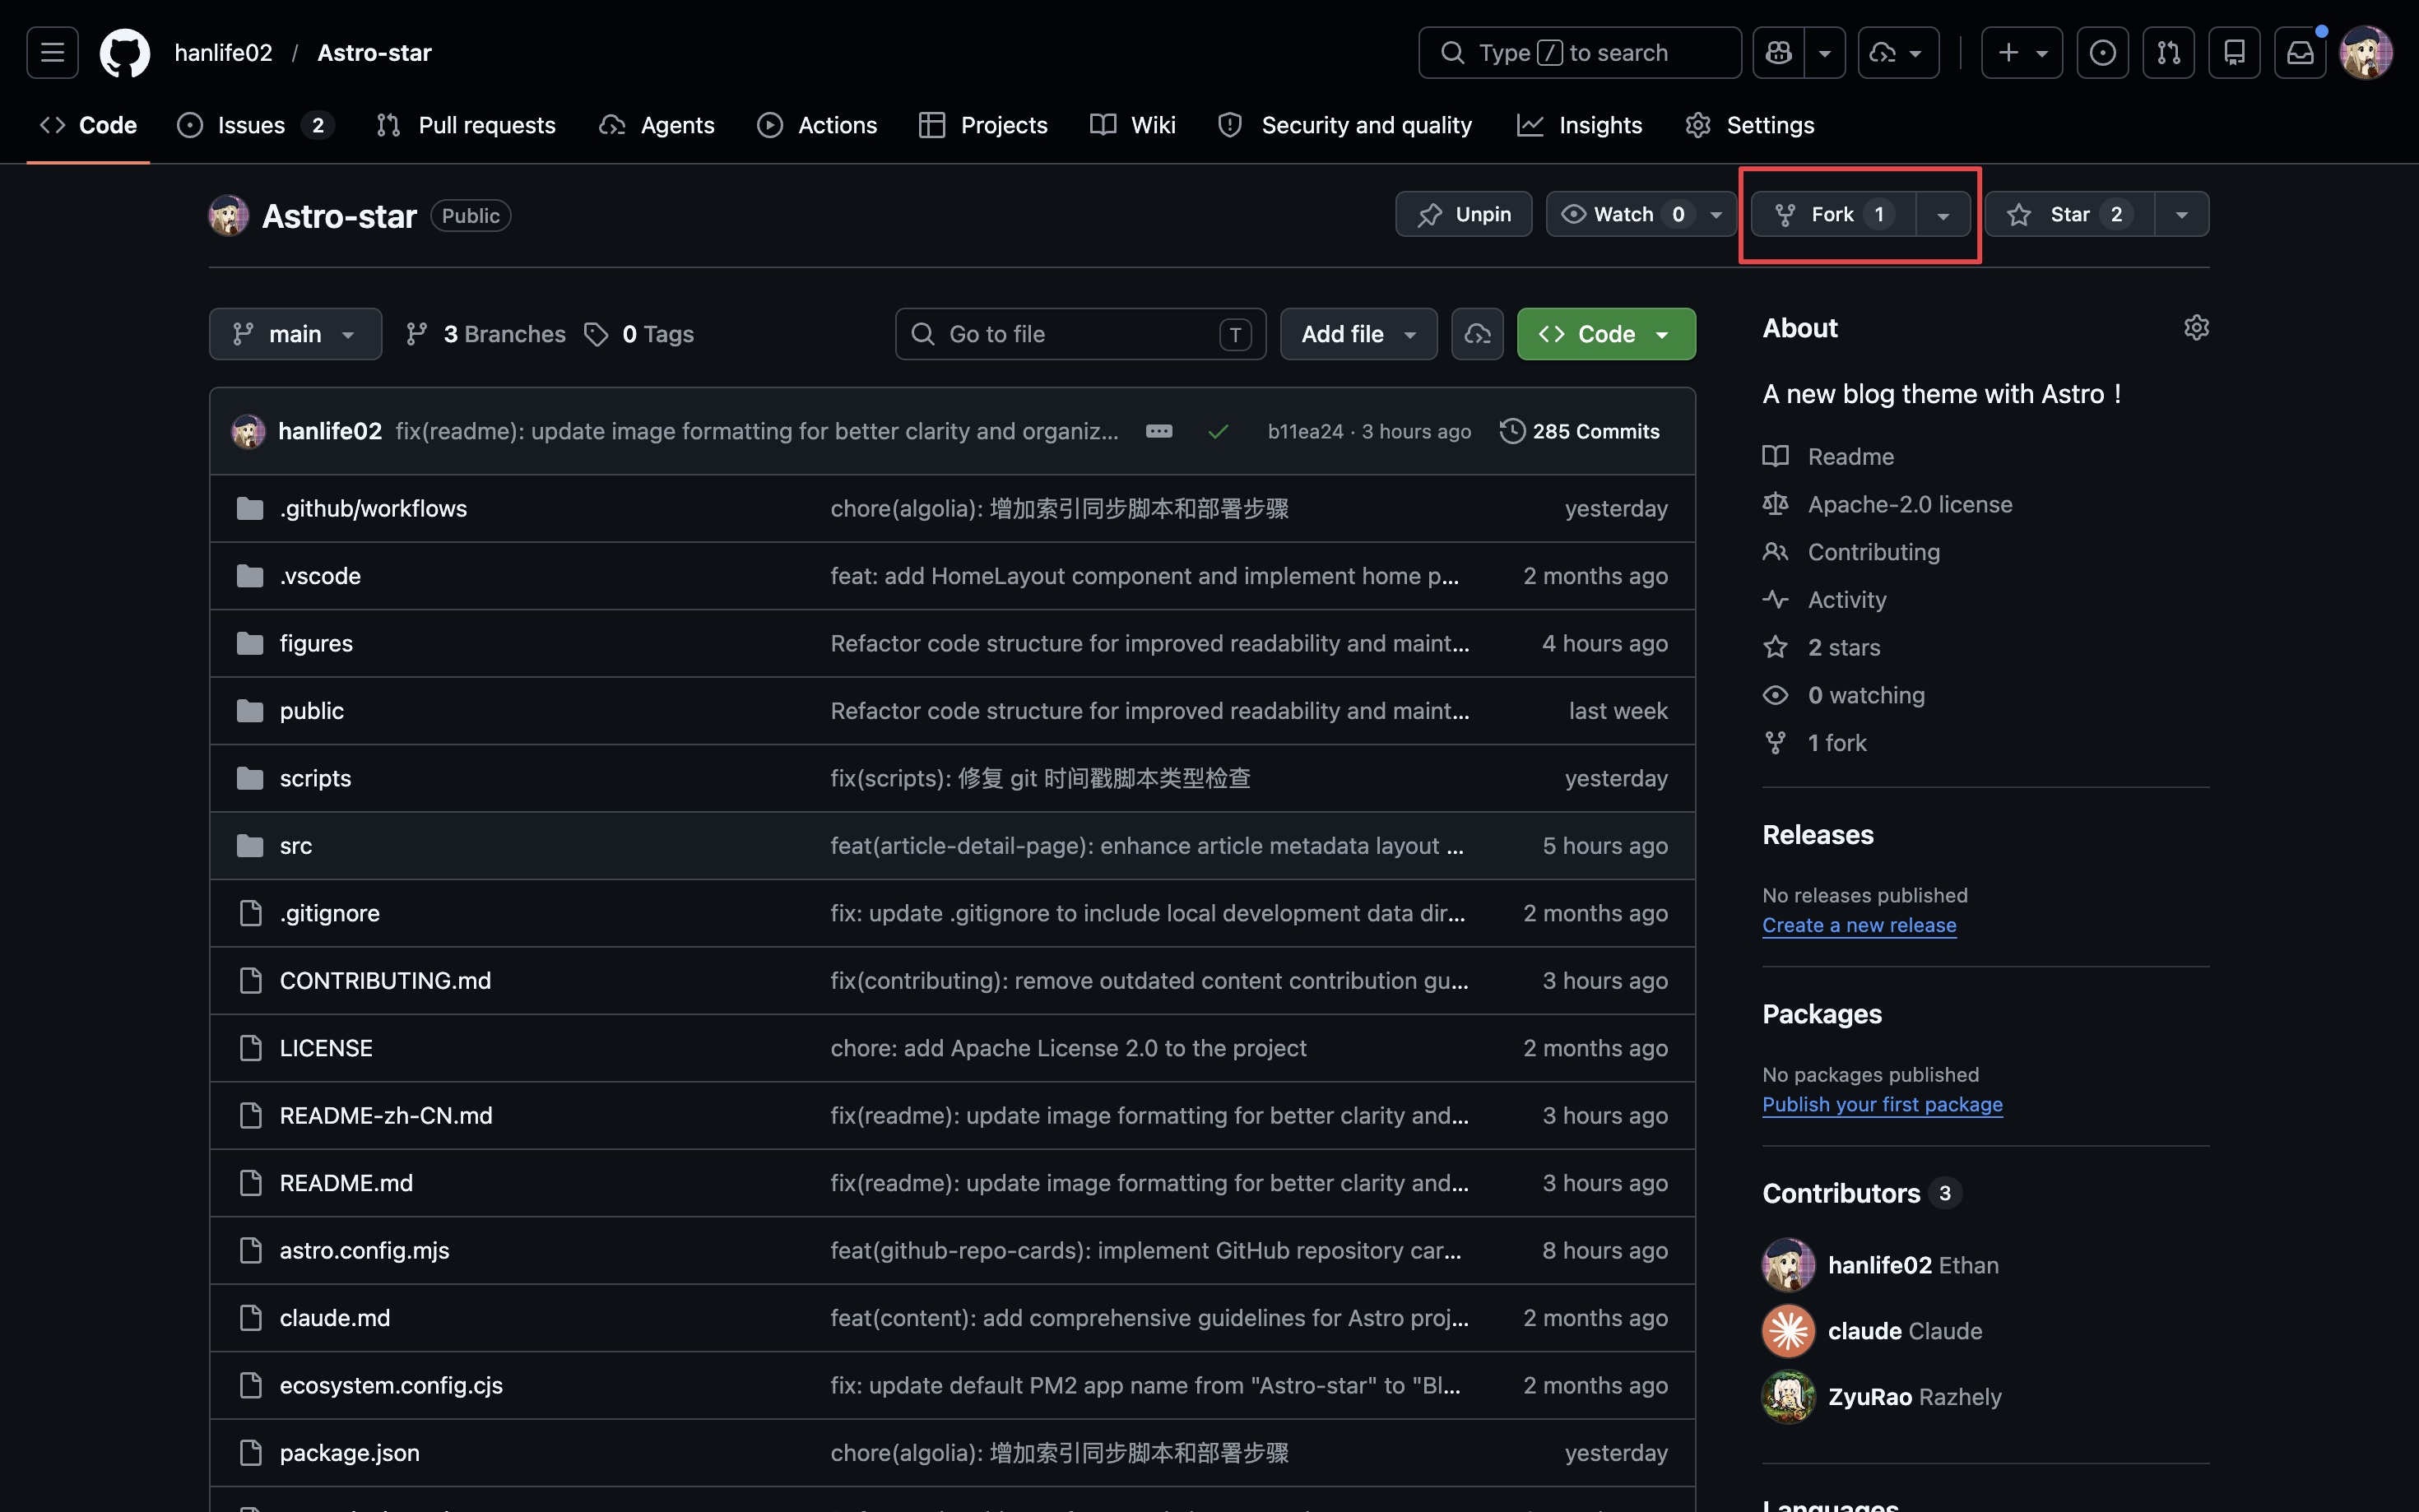View the 285 Commits history
Image resolution: width=2419 pixels, height=1512 pixels.
pyautogui.click(x=1580, y=431)
